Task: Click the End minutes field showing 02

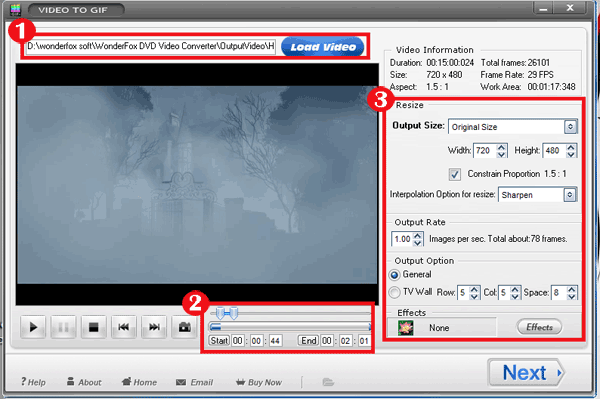Action: coord(345,340)
